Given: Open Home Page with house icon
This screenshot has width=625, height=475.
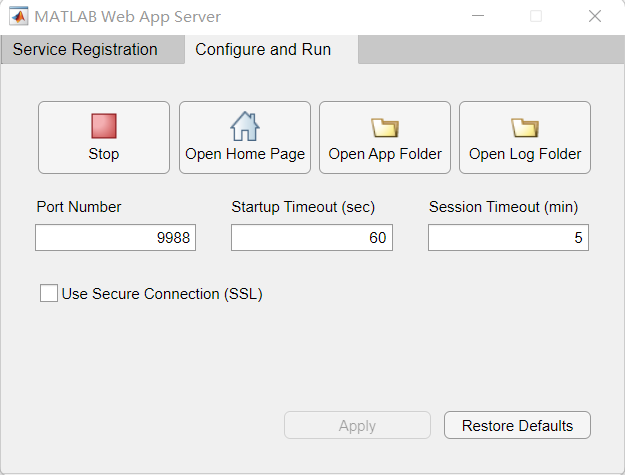Looking at the screenshot, I should pyautogui.click(x=245, y=137).
